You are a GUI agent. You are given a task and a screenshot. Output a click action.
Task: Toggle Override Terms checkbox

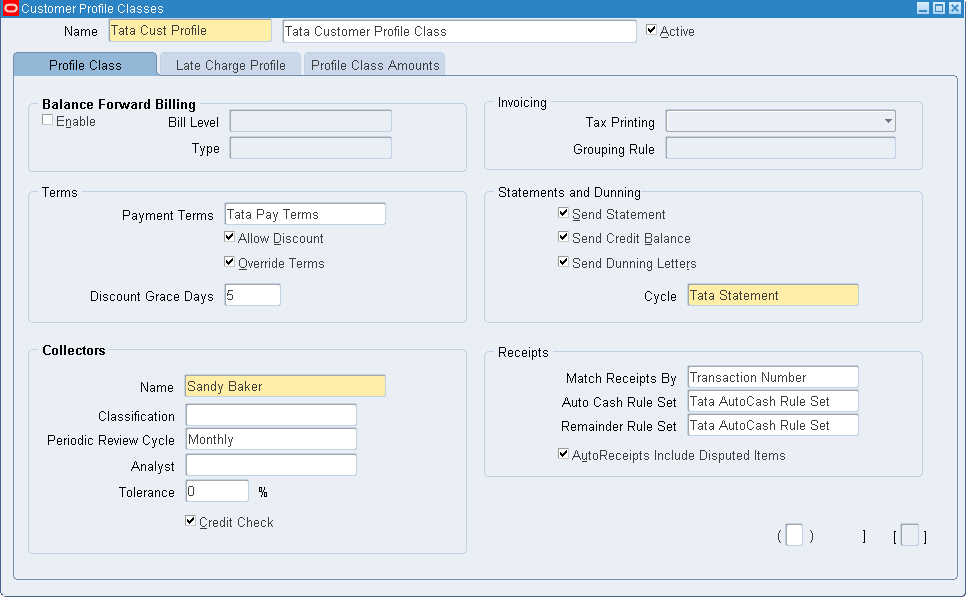coord(230,262)
